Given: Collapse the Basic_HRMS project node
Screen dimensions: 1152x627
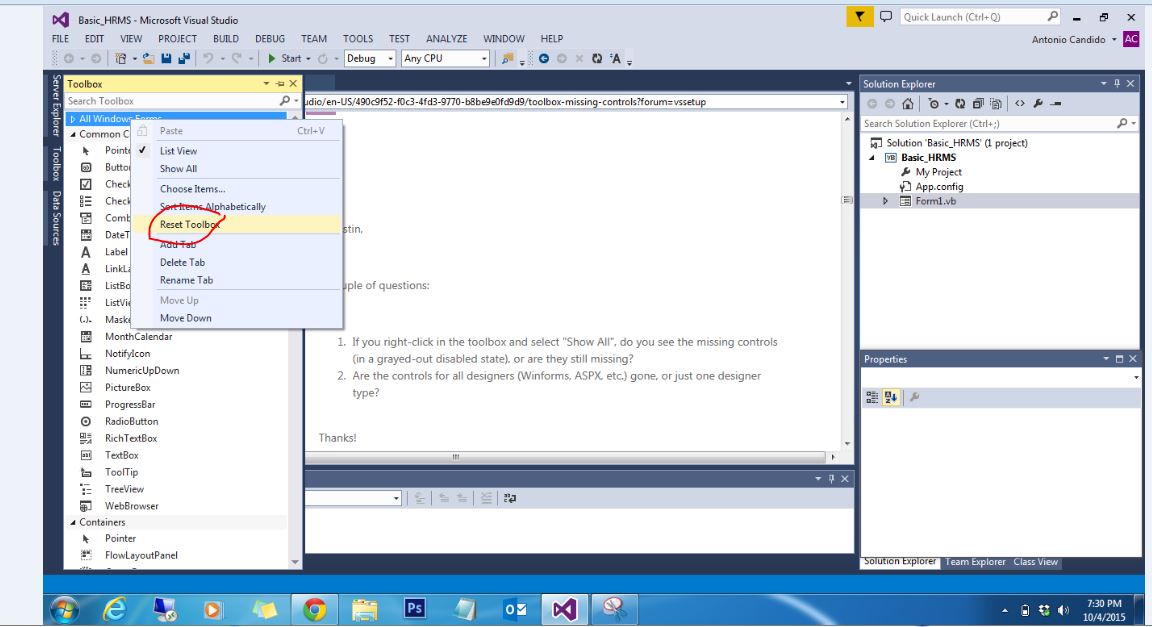Looking at the screenshot, I should point(873,157).
